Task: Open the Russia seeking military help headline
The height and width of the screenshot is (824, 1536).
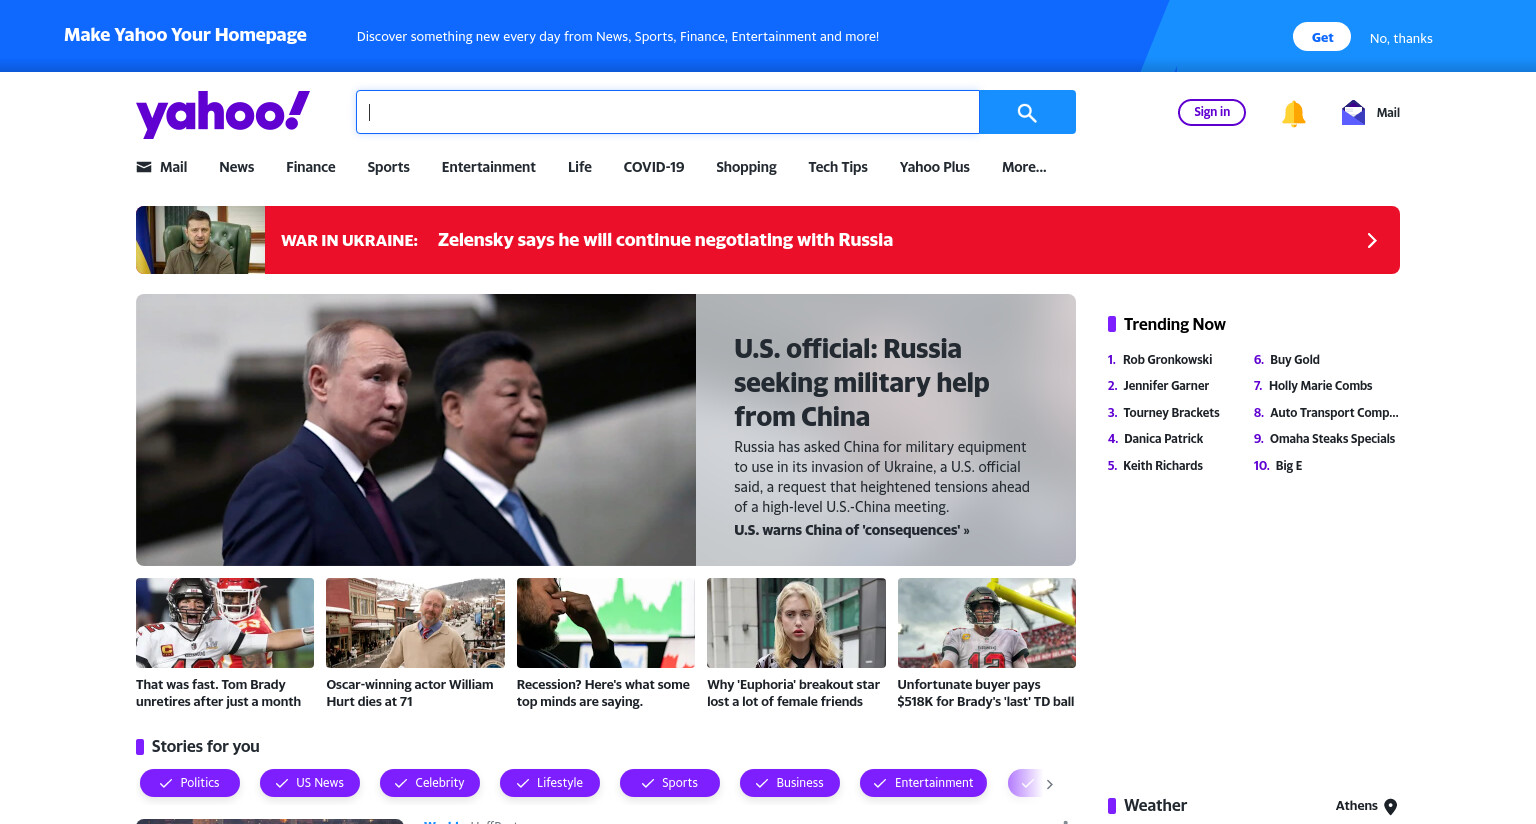Action: (861, 382)
